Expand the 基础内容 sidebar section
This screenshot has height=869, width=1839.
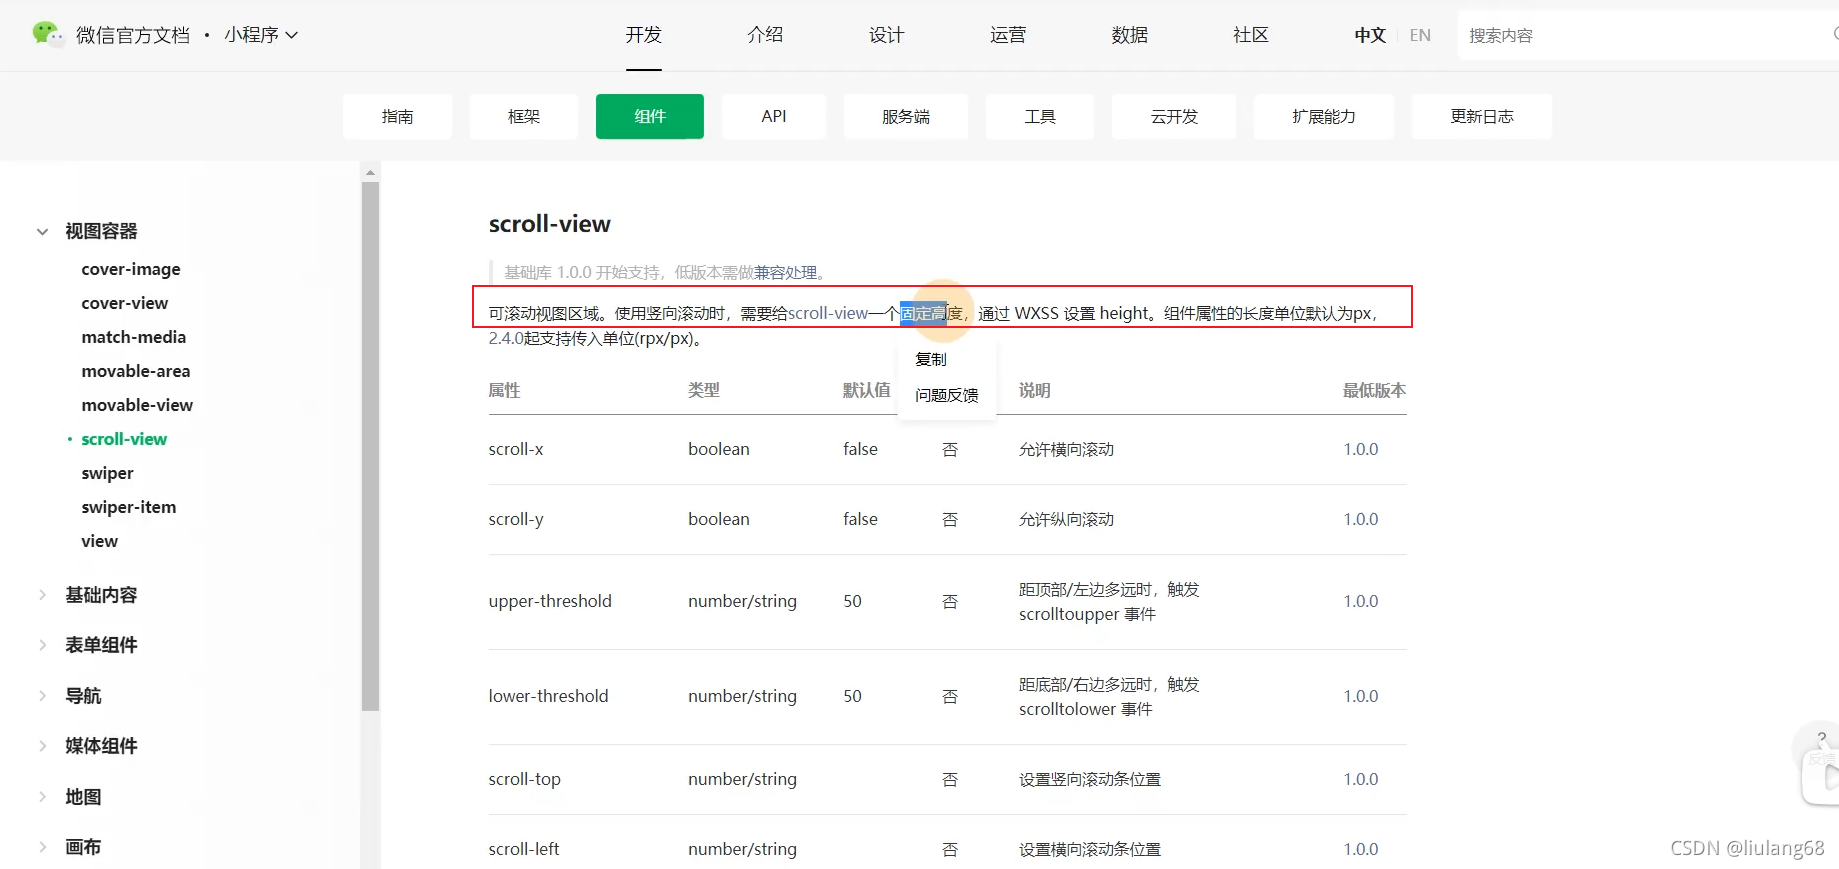pos(101,595)
